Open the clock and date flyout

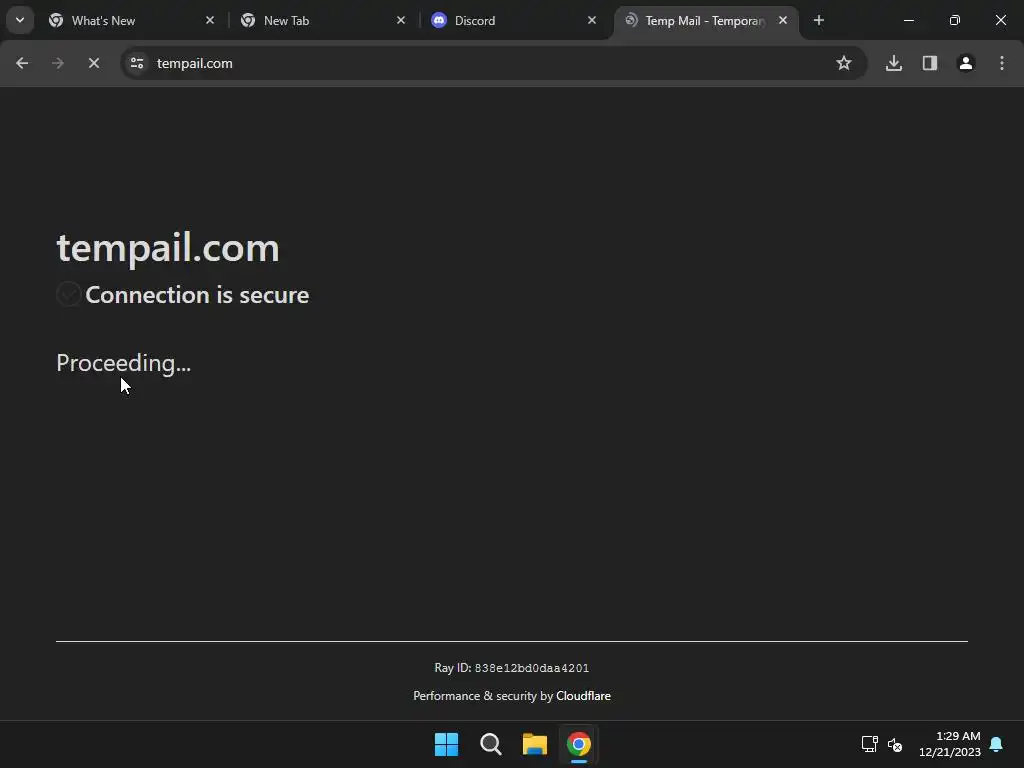(950, 744)
